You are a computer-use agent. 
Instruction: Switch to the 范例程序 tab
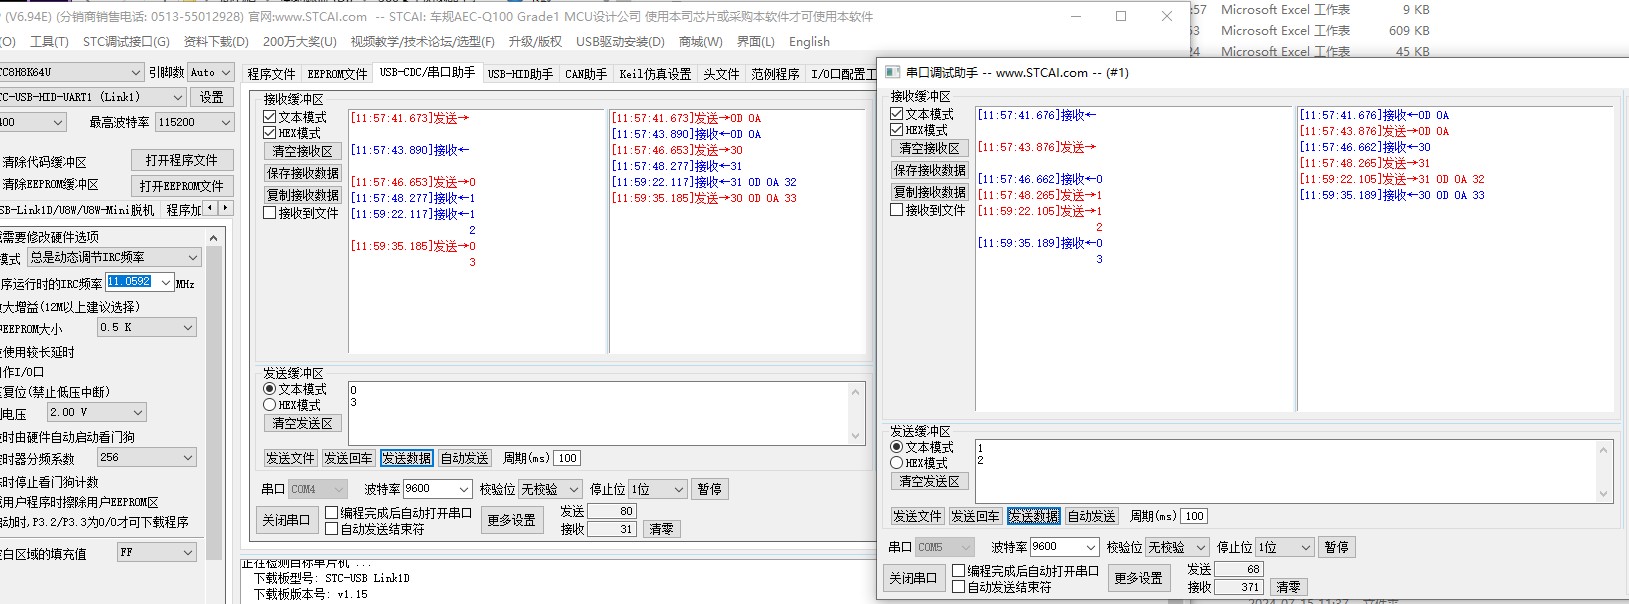click(x=776, y=74)
